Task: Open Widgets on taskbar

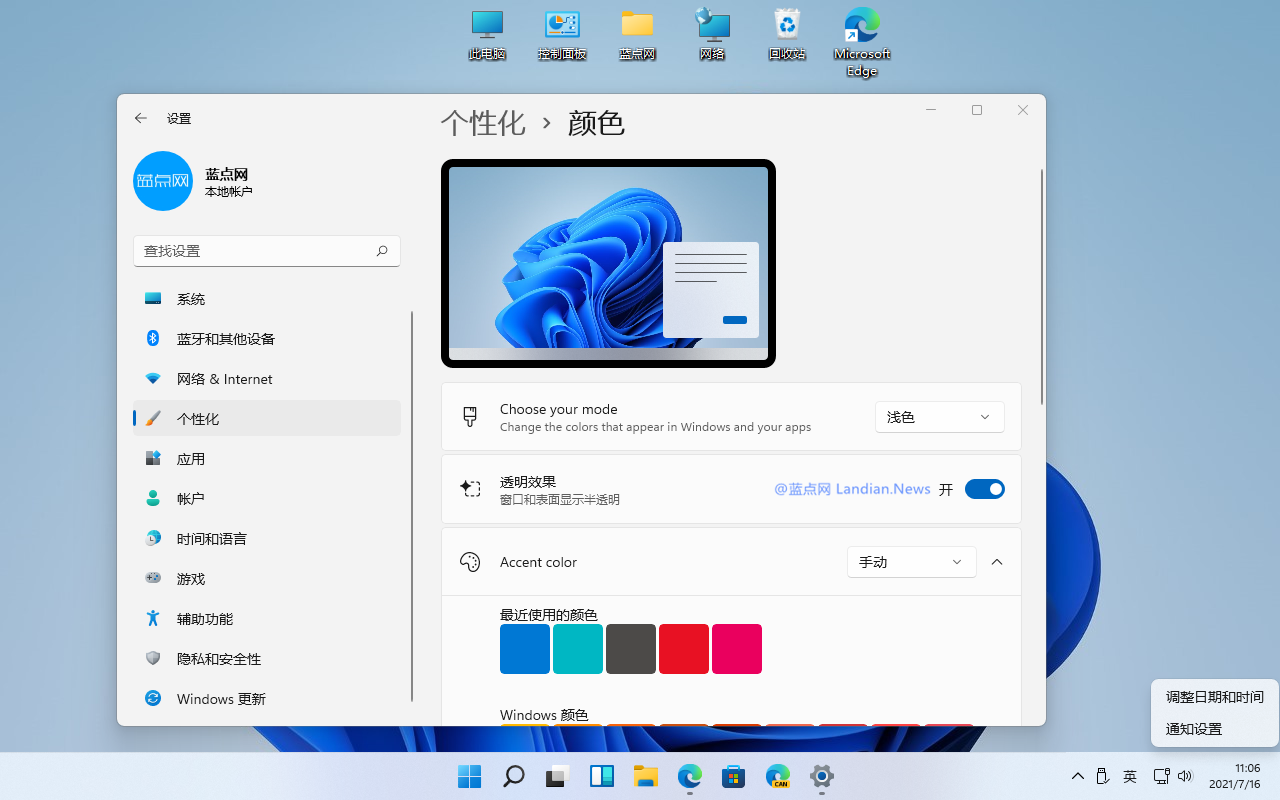Action: [601, 776]
